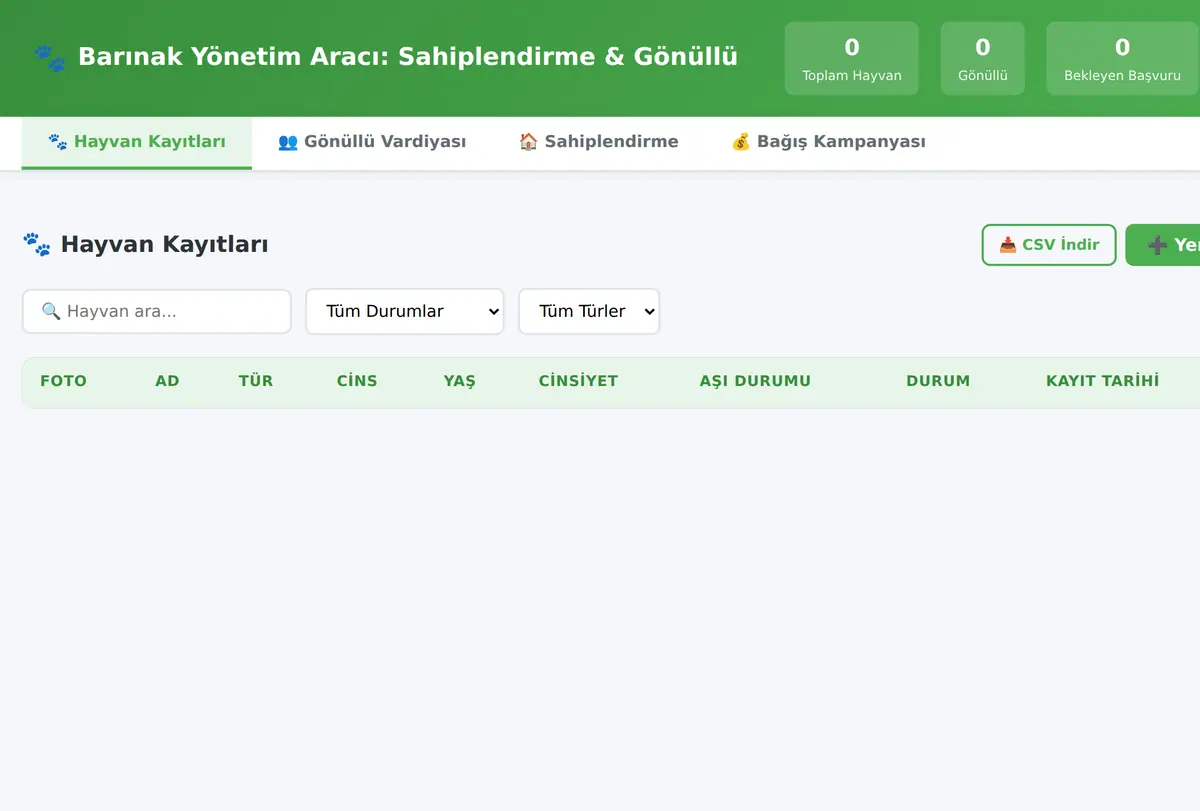1200x811 pixels.
Task: Click the AŞI DURUMU column header
Action: tap(755, 381)
